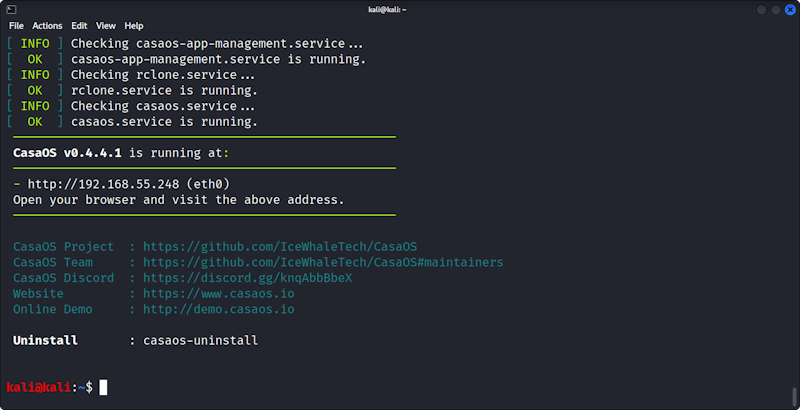Image resolution: width=800 pixels, height=410 pixels.
Task: Open the File menu
Action: point(16,25)
